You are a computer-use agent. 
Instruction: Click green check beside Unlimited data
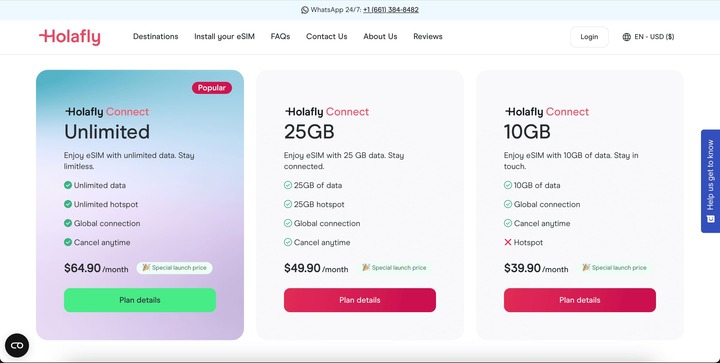coord(68,185)
